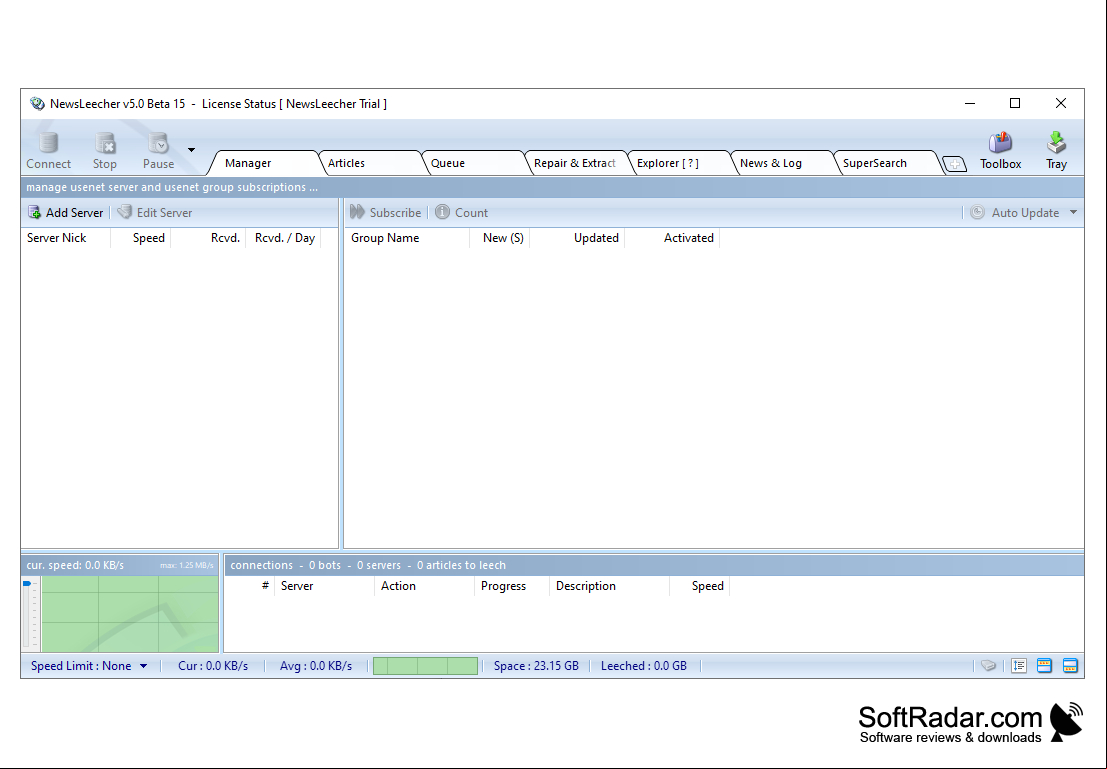The image size is (1107, 769).
Task: Click the top panel layout icon in status bar
Action: (x=1044, y=666)
